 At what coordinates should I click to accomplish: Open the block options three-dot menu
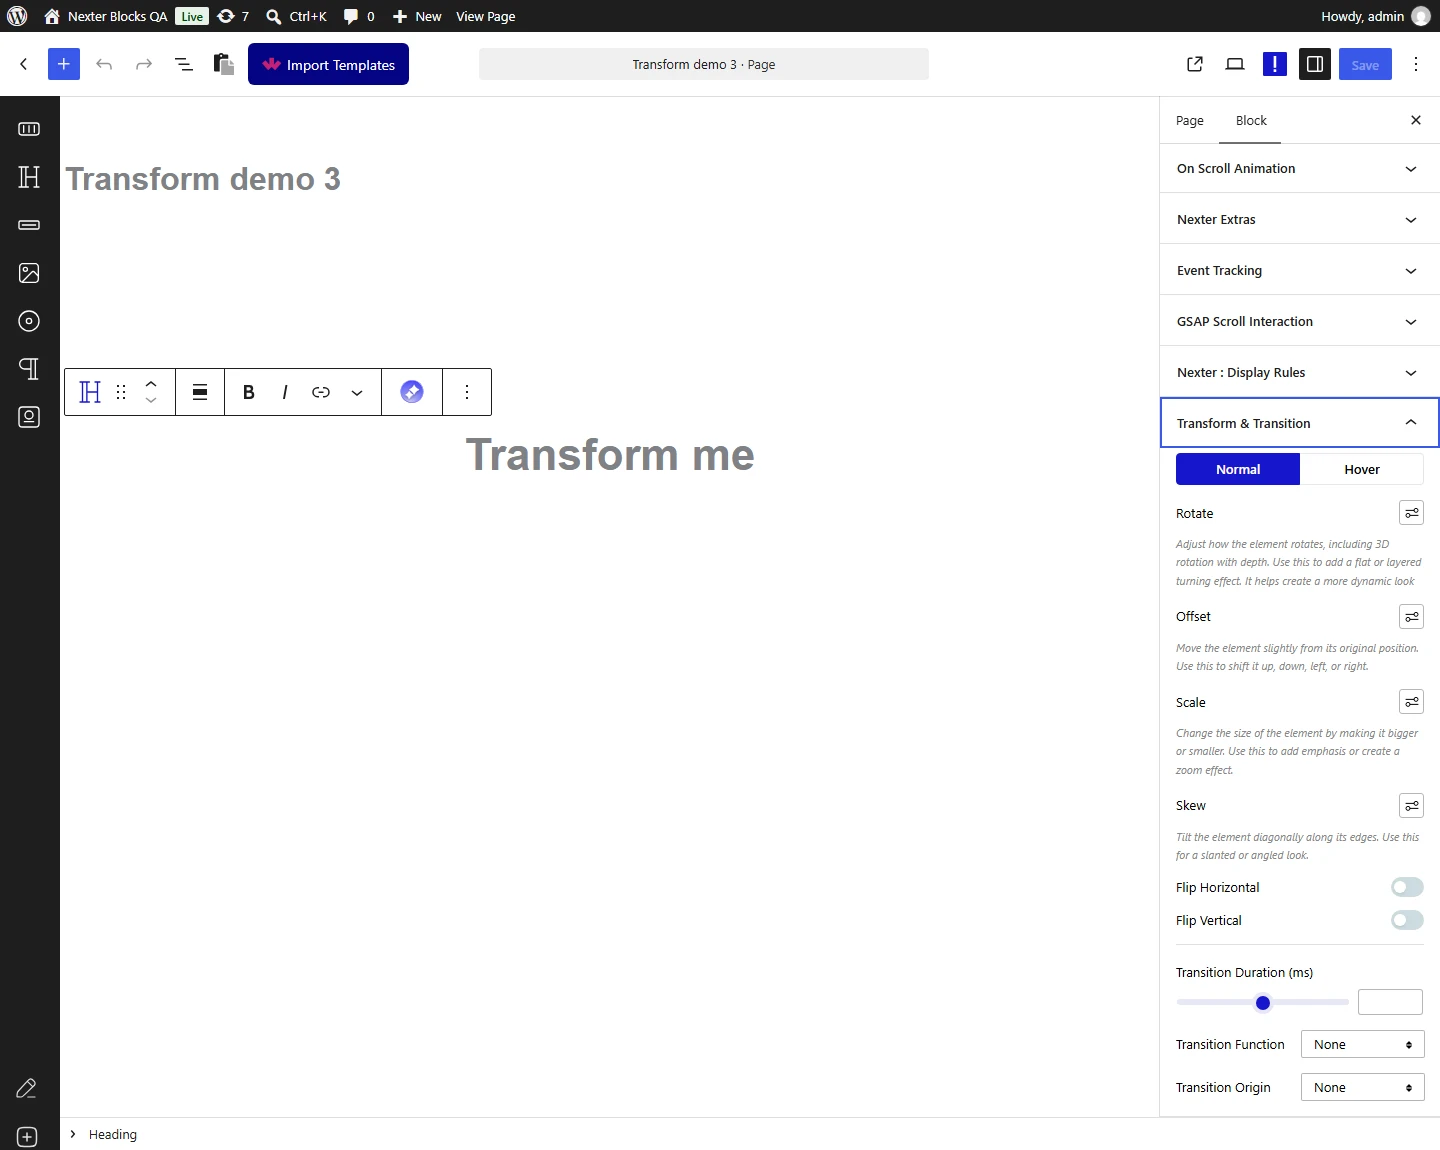tap(467, 392)
